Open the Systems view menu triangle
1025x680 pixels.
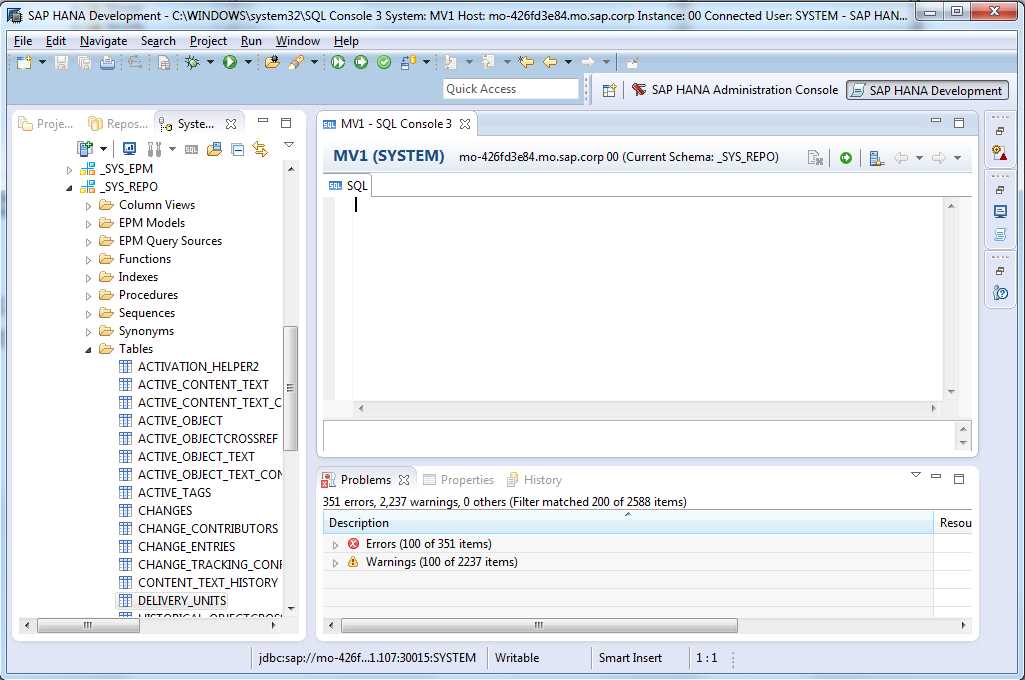point(289,144)
